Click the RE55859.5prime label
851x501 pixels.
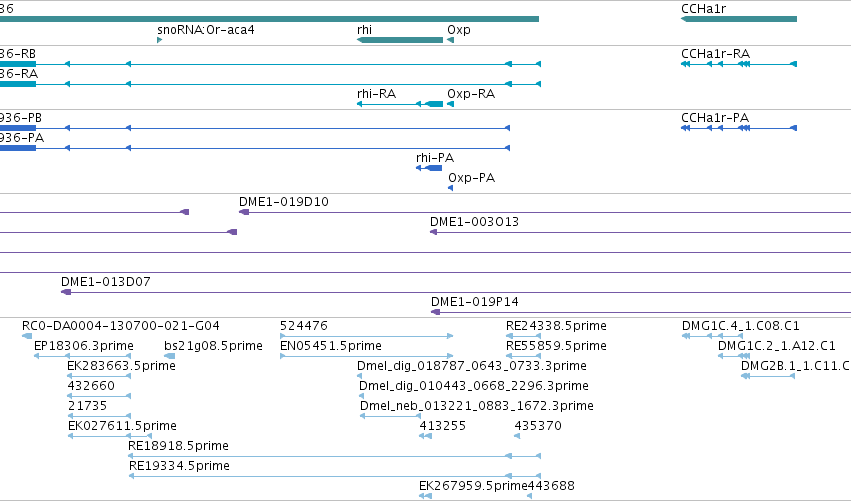tap(556, 346)
